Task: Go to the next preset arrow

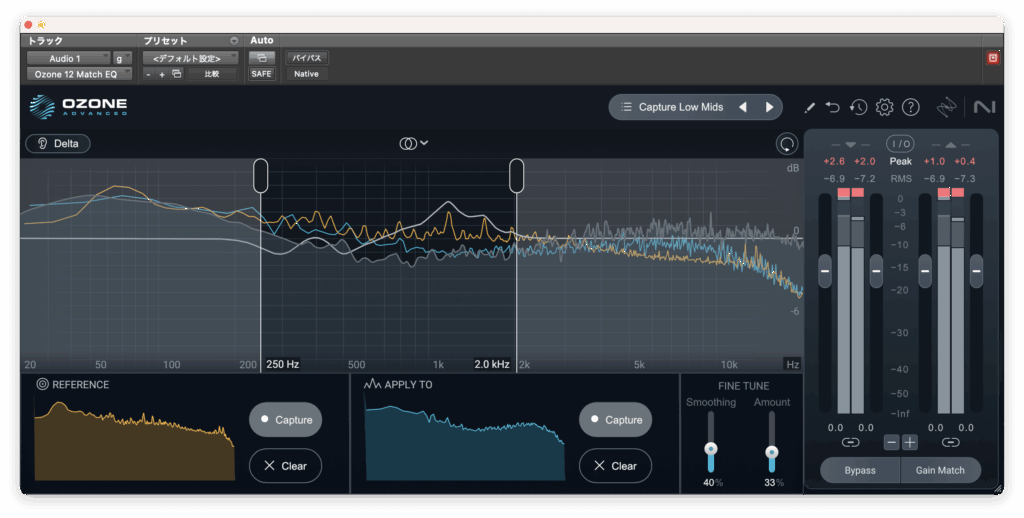Action: coord(769,107)
